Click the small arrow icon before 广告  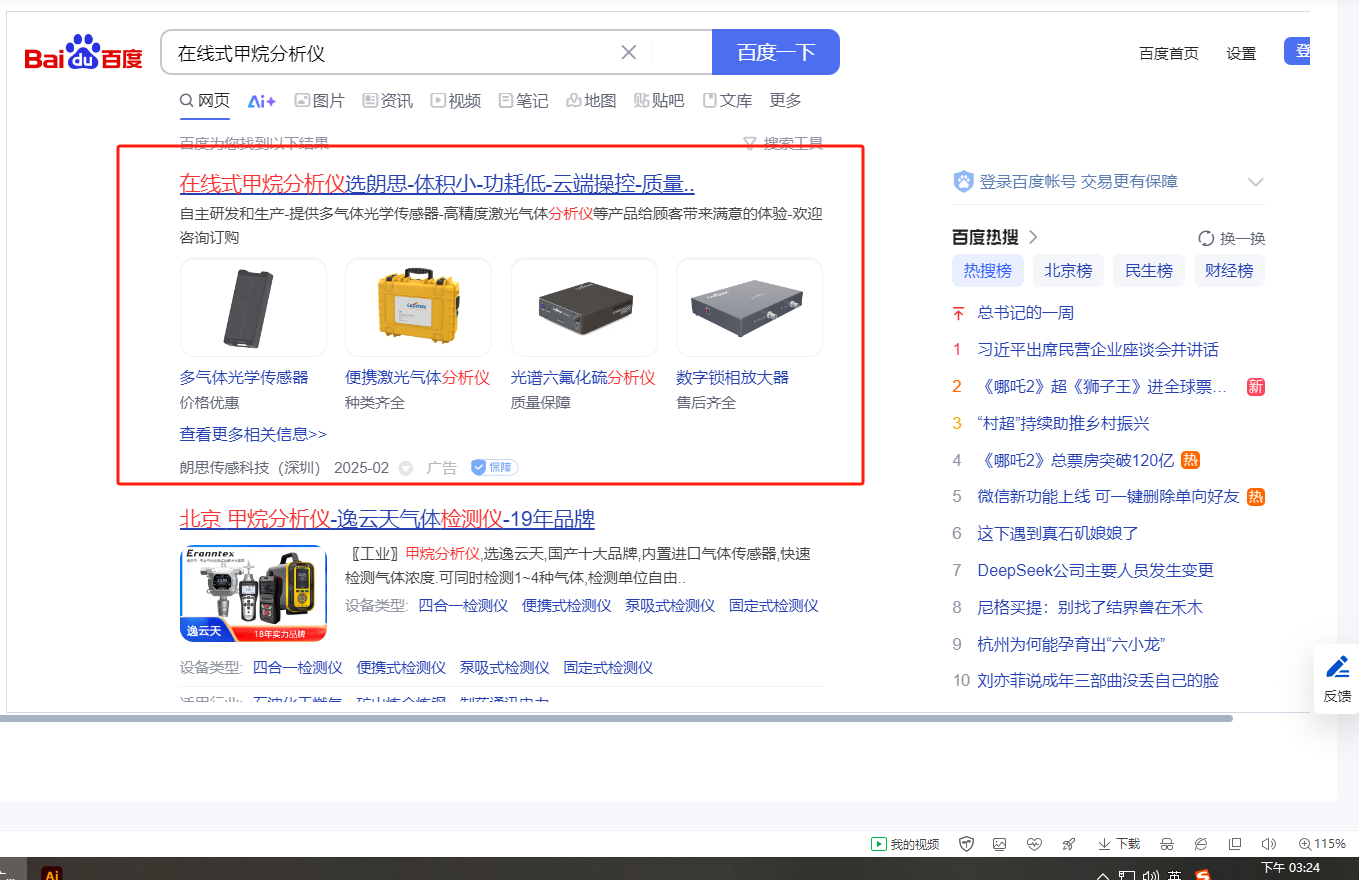pos(406,468)
